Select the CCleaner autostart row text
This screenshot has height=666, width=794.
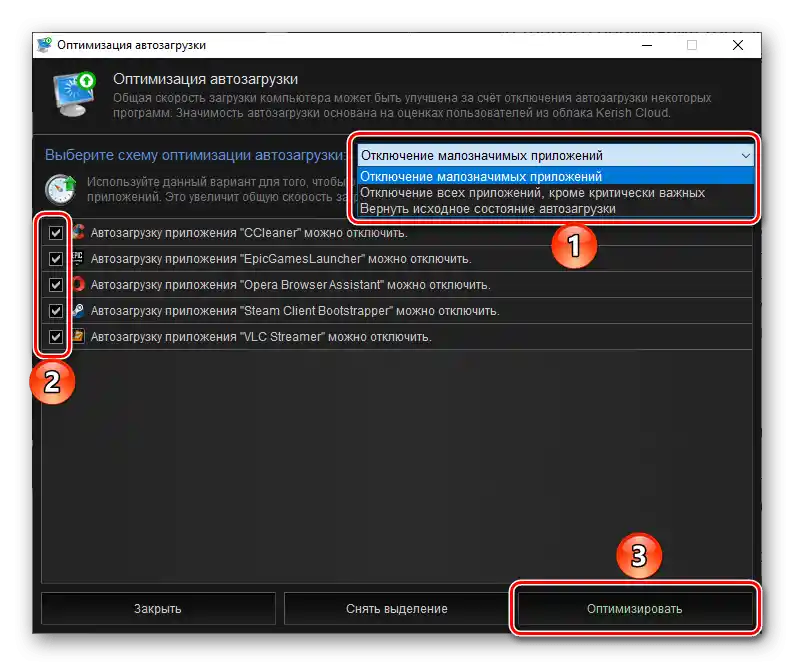[249, 233]
